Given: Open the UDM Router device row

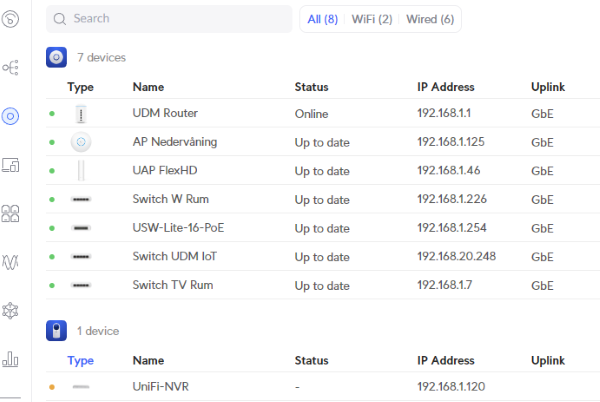Looking at the screenshot, I should [x=323, y=113].
